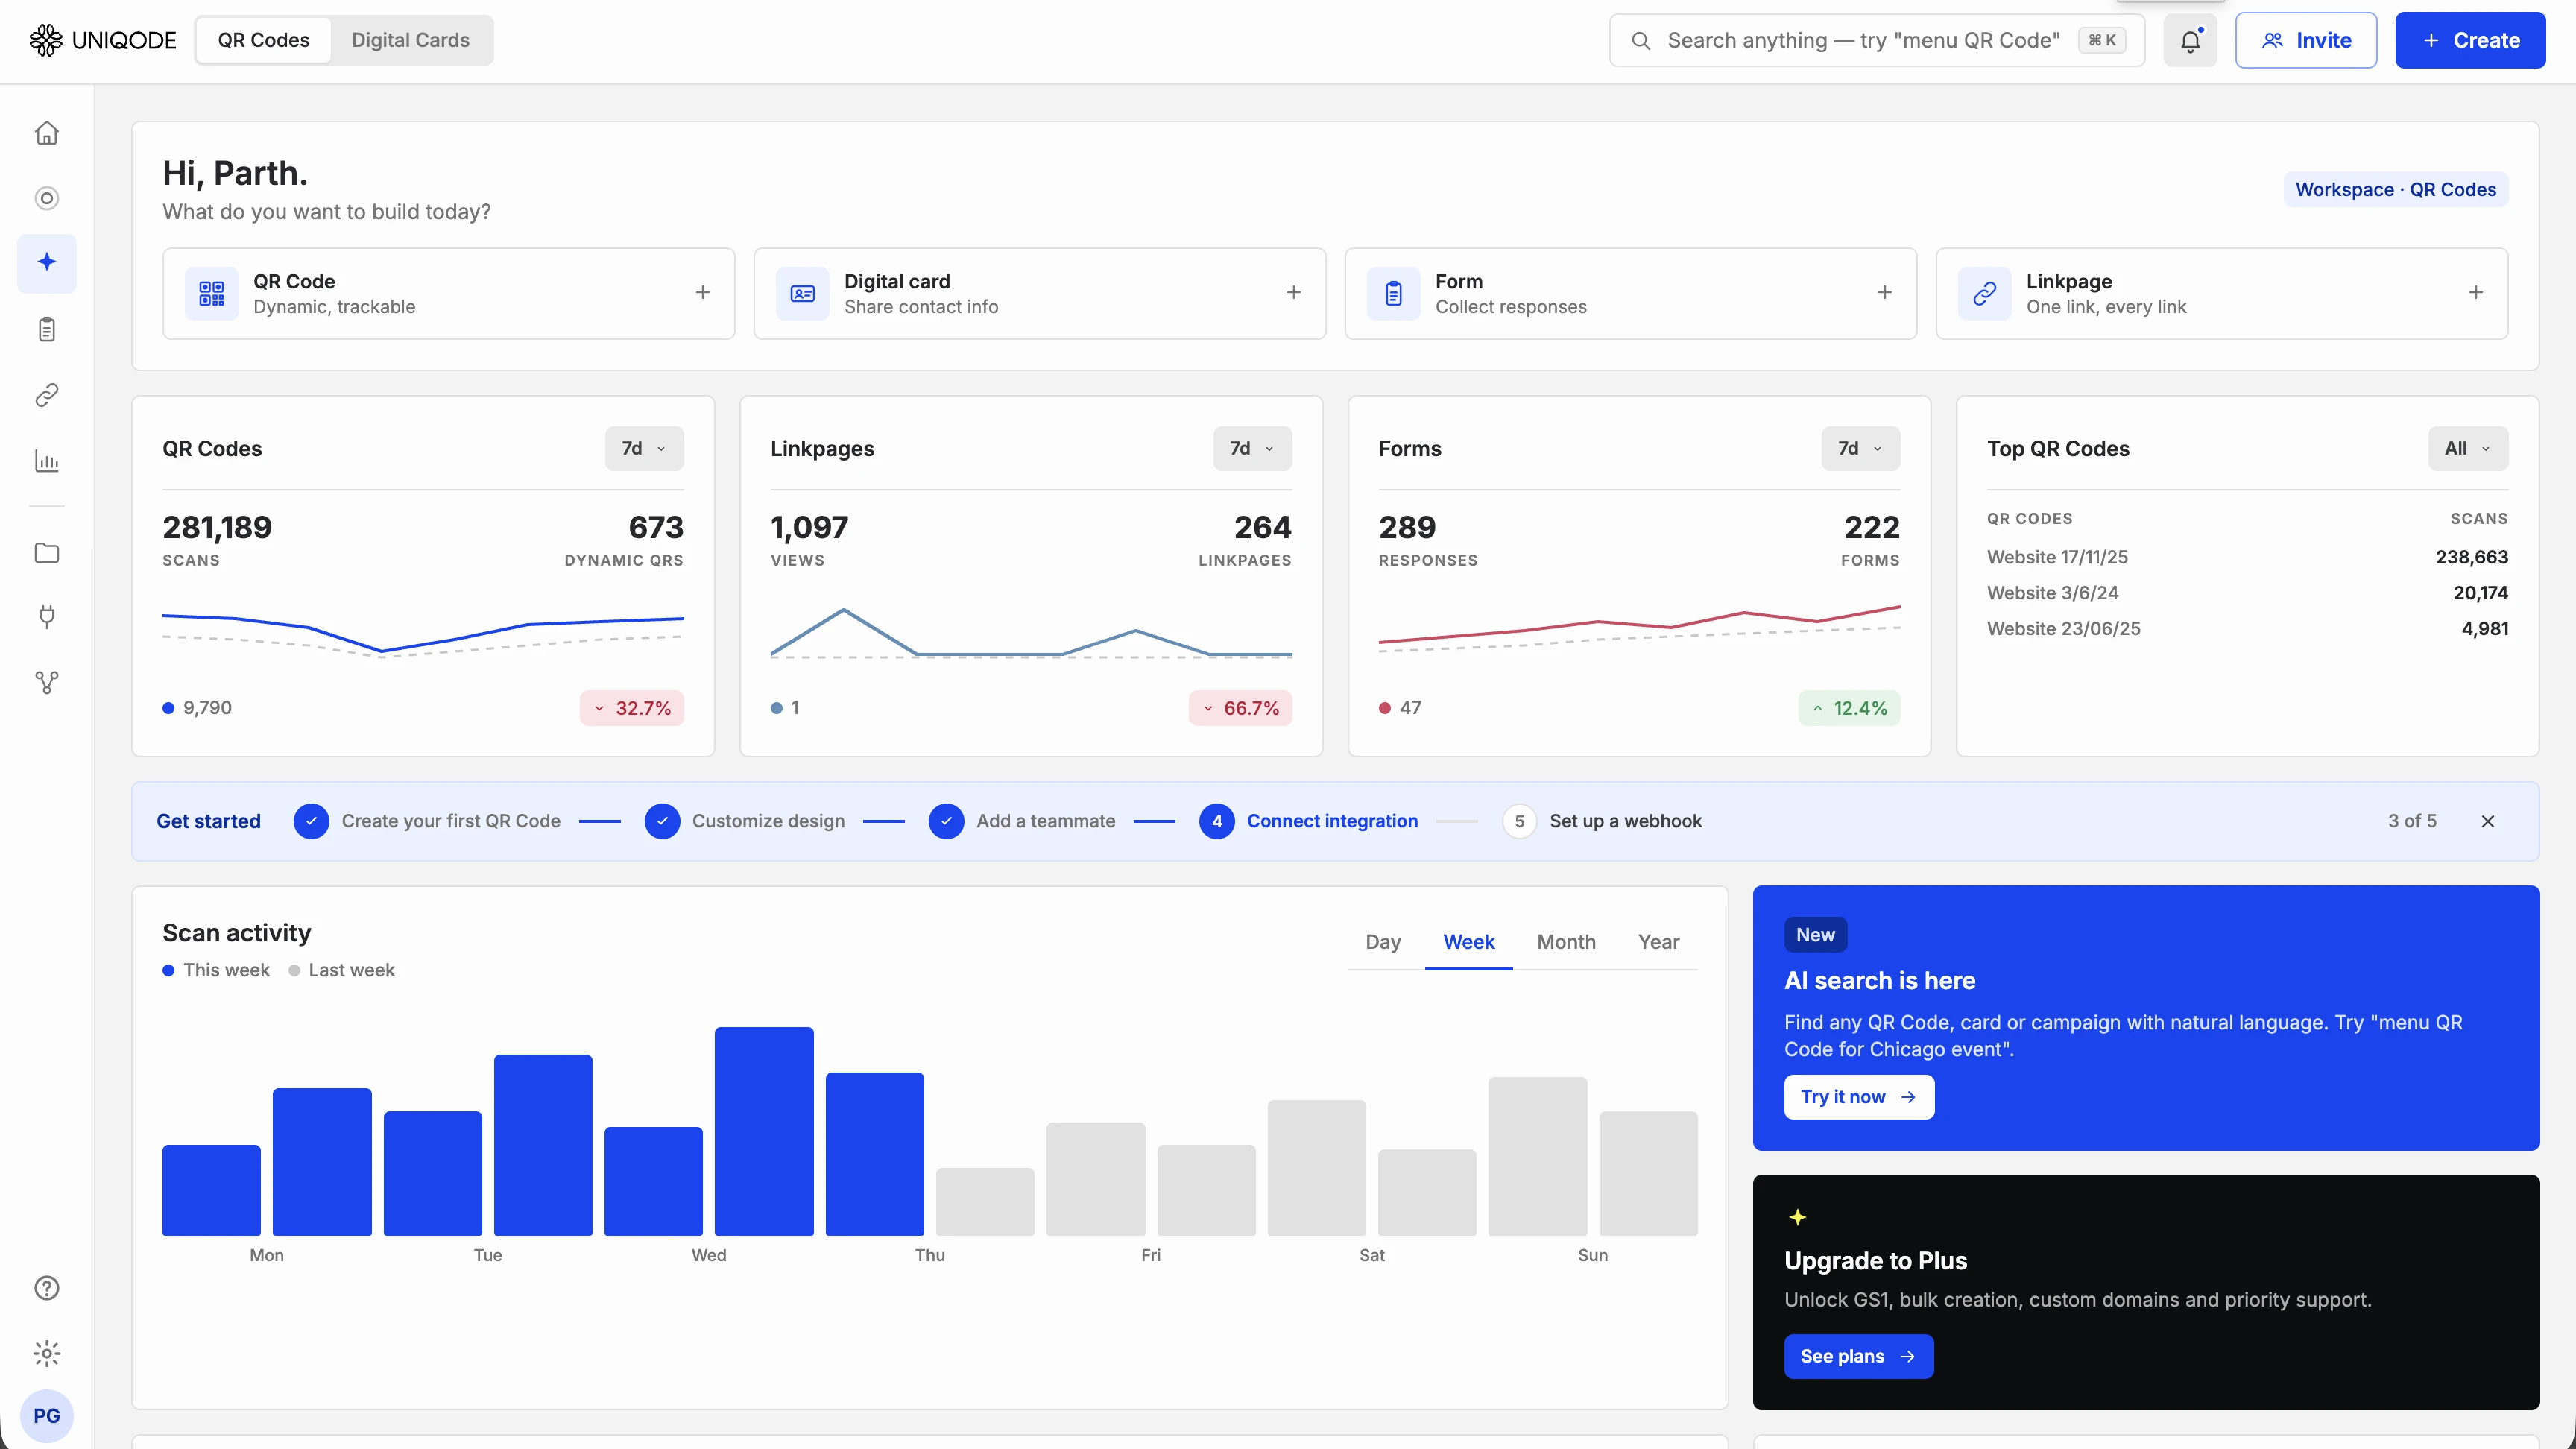Switch to QR Codes product toggle
The height and width of the screenshot is (1449, 2576).
coord(264,40)
